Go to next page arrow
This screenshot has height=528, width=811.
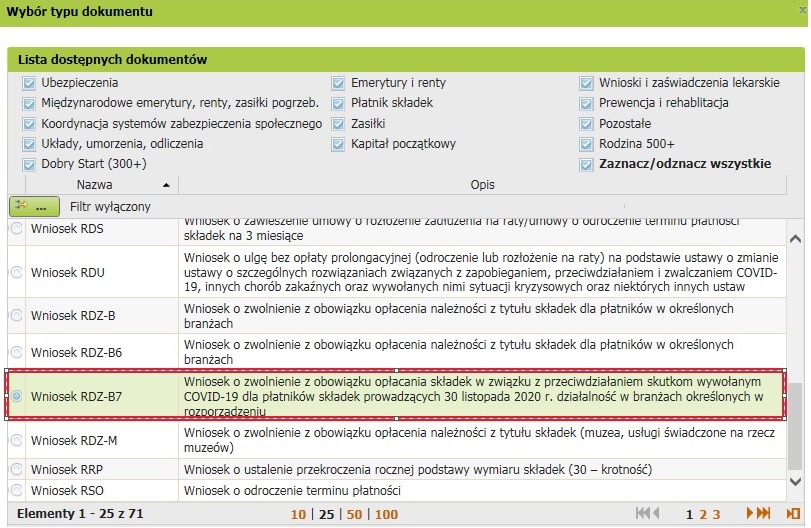click(x=749, y=514)
